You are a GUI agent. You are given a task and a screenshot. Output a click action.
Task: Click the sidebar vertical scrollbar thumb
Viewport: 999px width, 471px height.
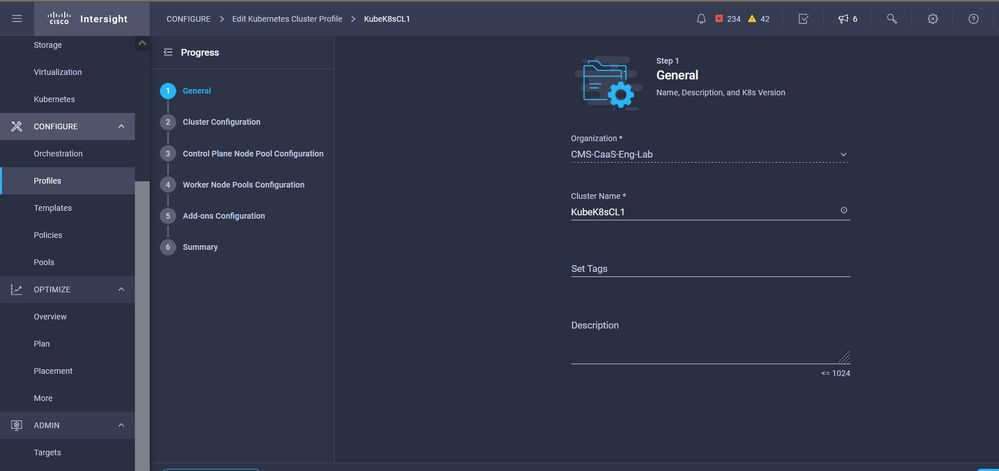[142, 326]
